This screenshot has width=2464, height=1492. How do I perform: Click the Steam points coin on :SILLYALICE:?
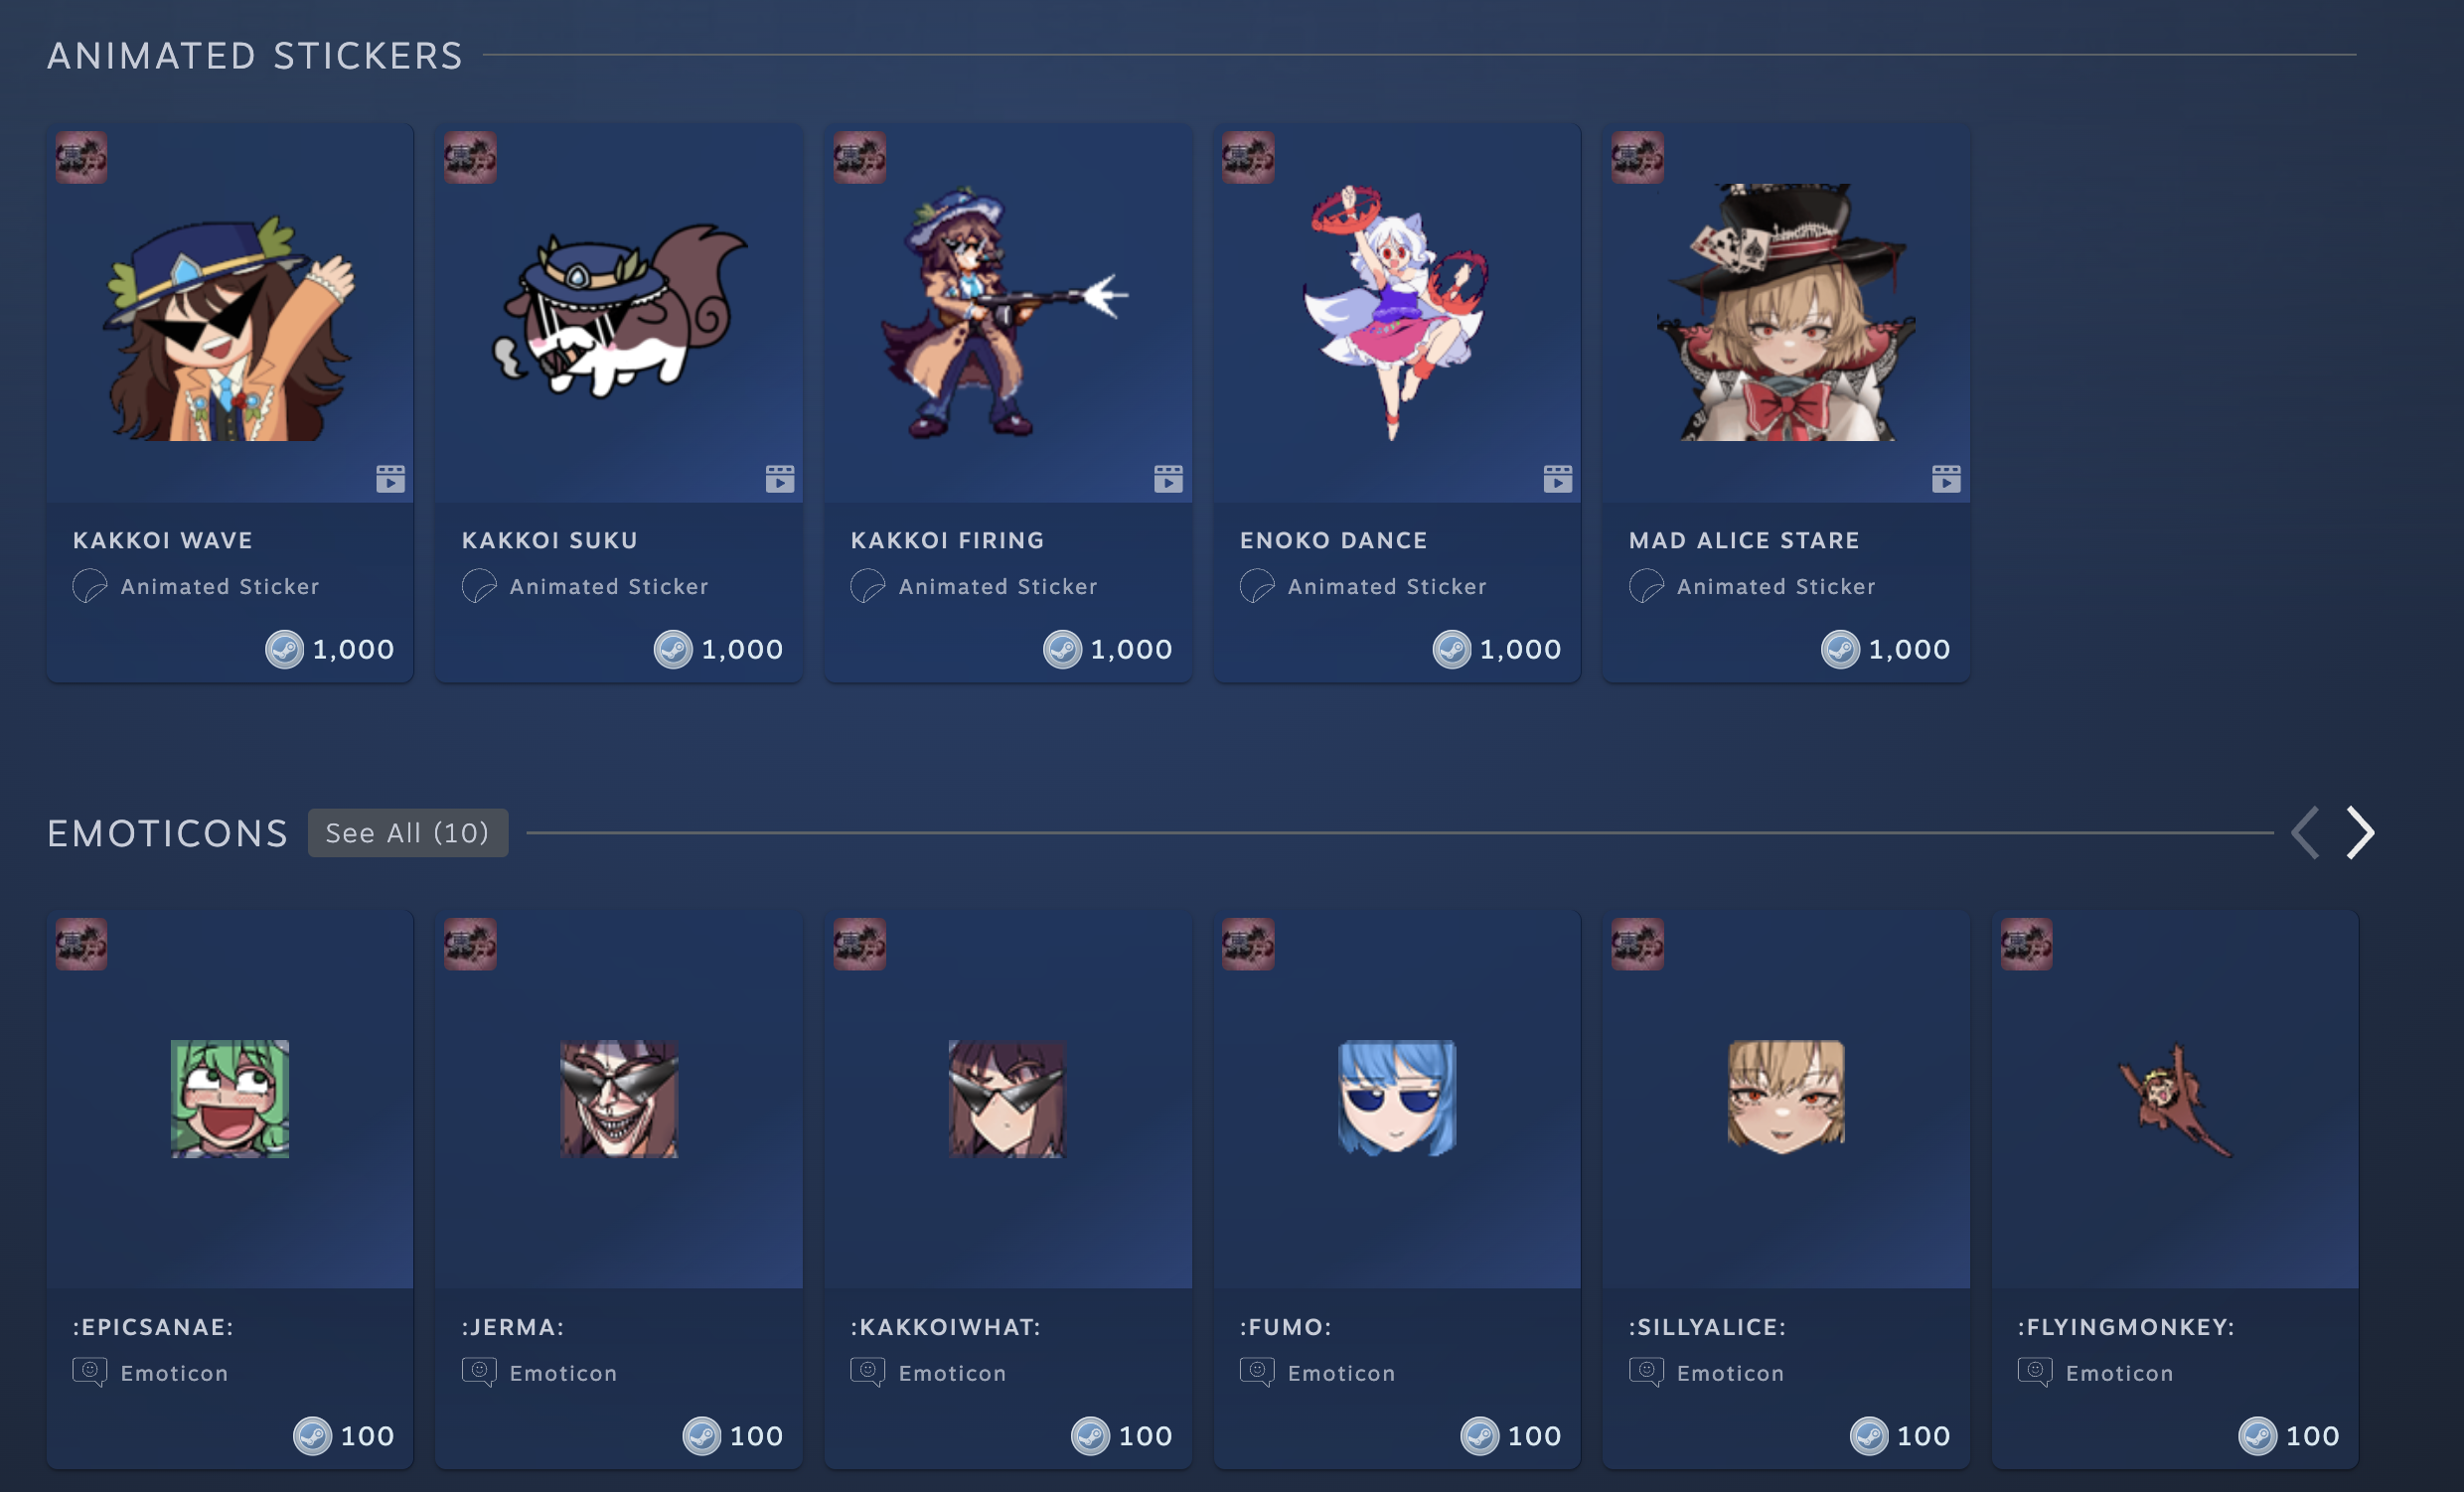coord(1868,1437)
